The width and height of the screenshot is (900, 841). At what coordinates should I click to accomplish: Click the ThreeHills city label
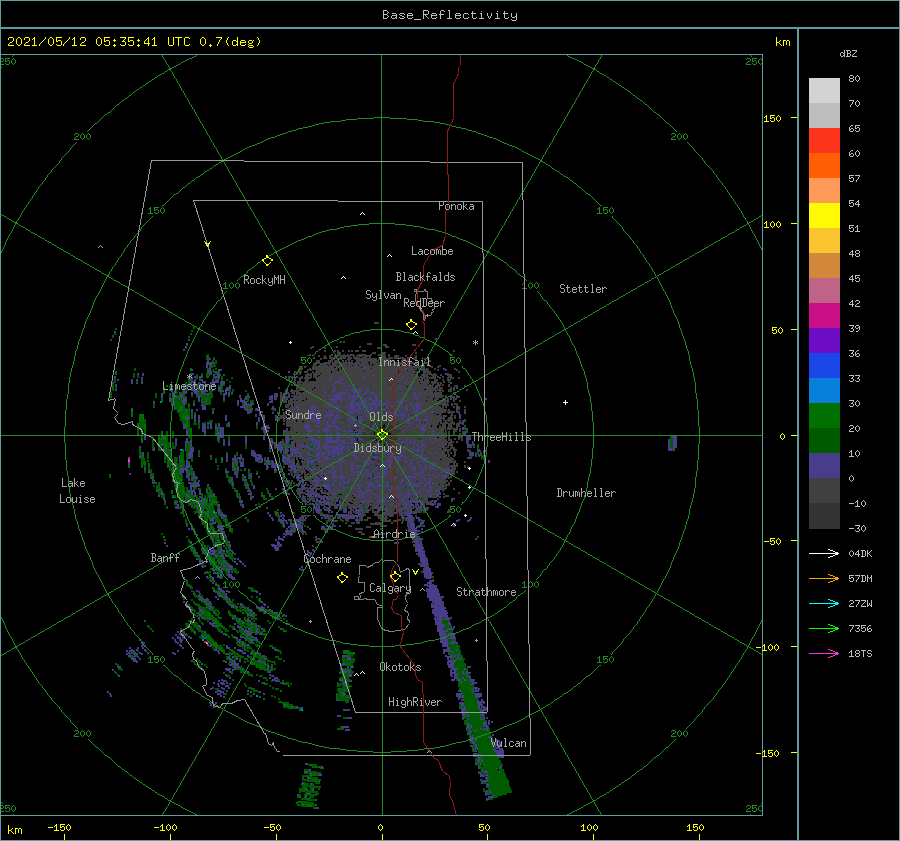[x=501, y=437]
